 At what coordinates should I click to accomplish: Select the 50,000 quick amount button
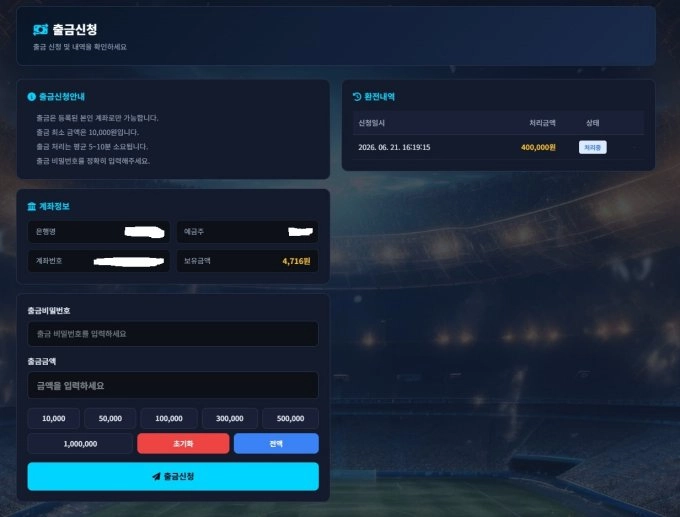pyautogui.click(x=110, y=419)
